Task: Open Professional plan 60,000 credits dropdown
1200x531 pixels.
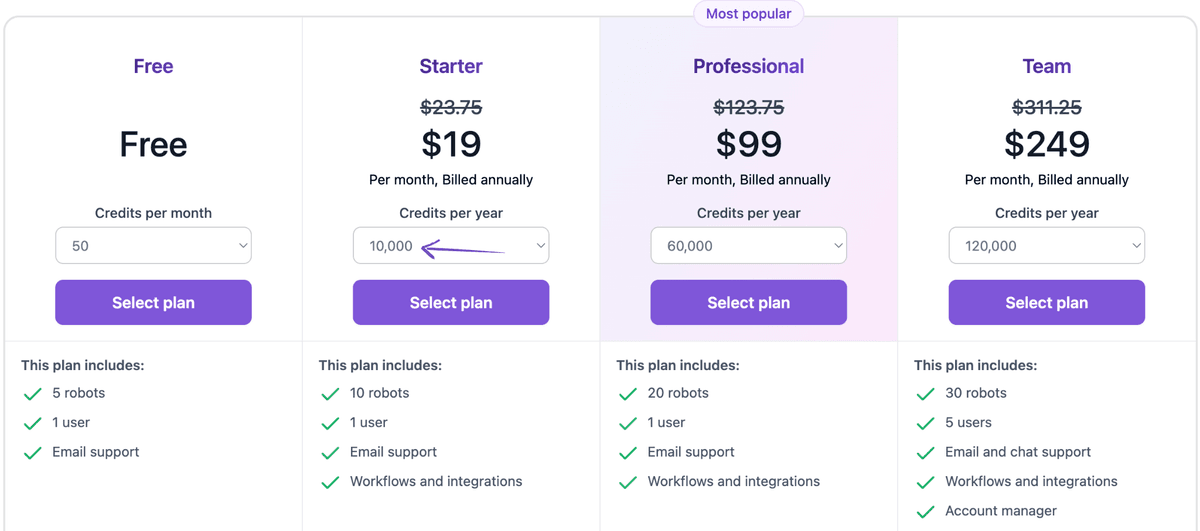Action: coord(748,246)
